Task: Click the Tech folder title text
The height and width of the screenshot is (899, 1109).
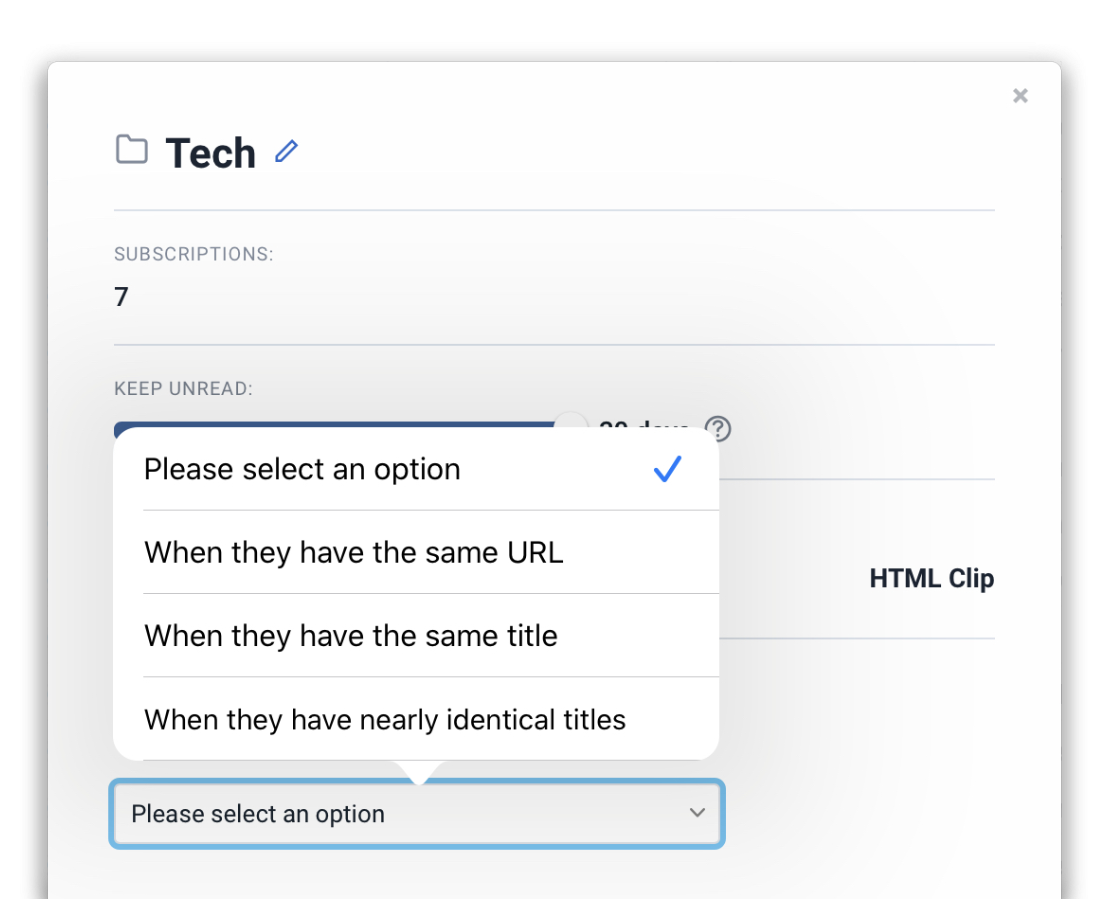Action: pos(211,153)
